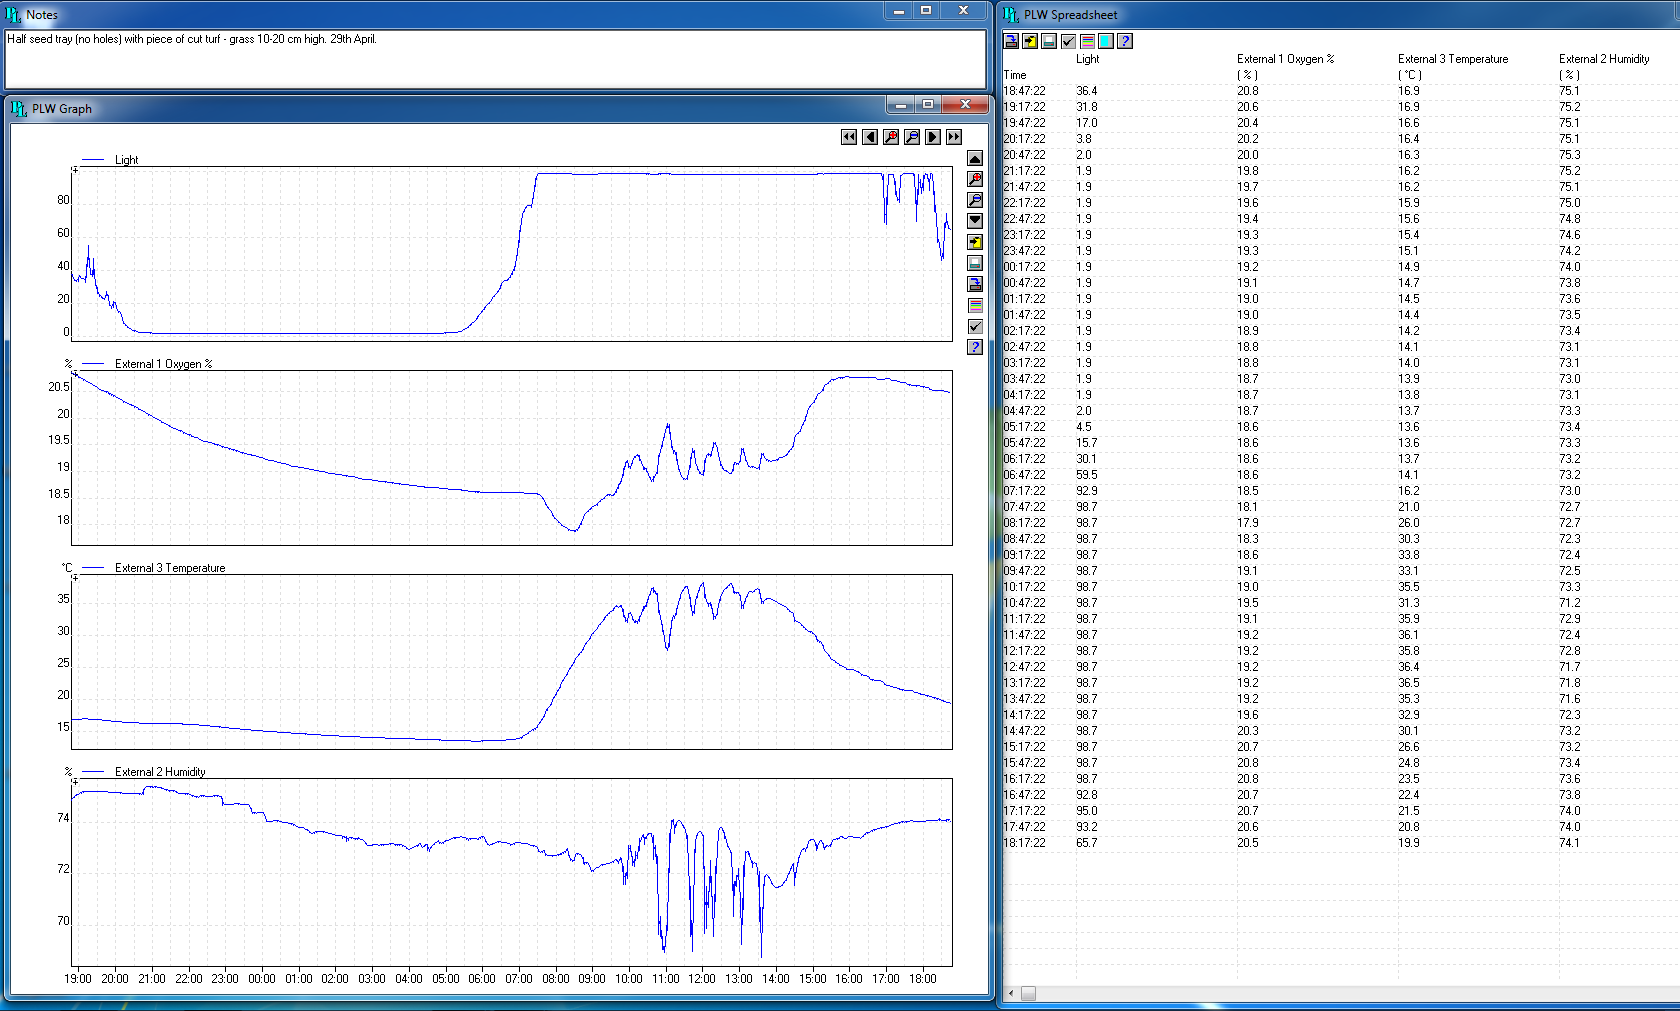This screenshot has height=1011, width=1680.
Task: Jump to the start of the graph
Action: (x=849, y=137)
